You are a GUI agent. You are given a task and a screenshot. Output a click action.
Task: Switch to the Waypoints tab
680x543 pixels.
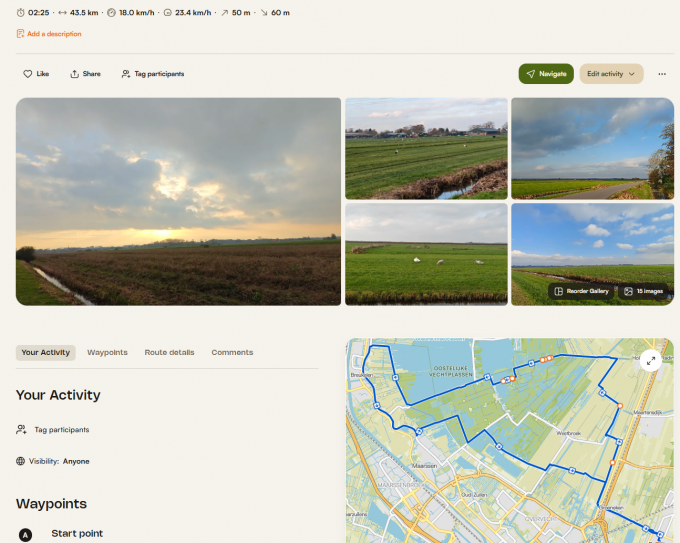107,352
